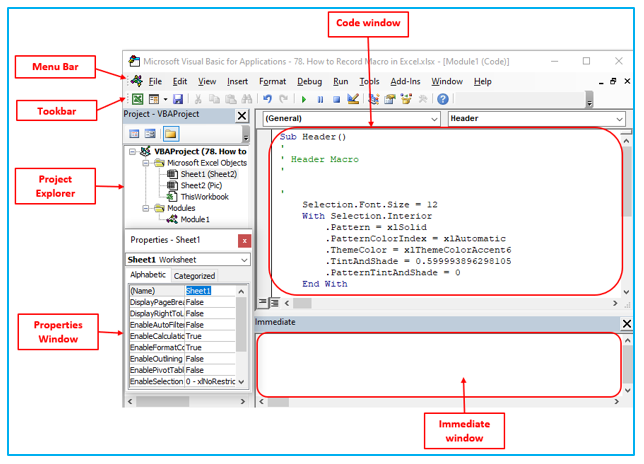
Task: Click the Find binoculars icon
Action: click(x=247, y=99)
